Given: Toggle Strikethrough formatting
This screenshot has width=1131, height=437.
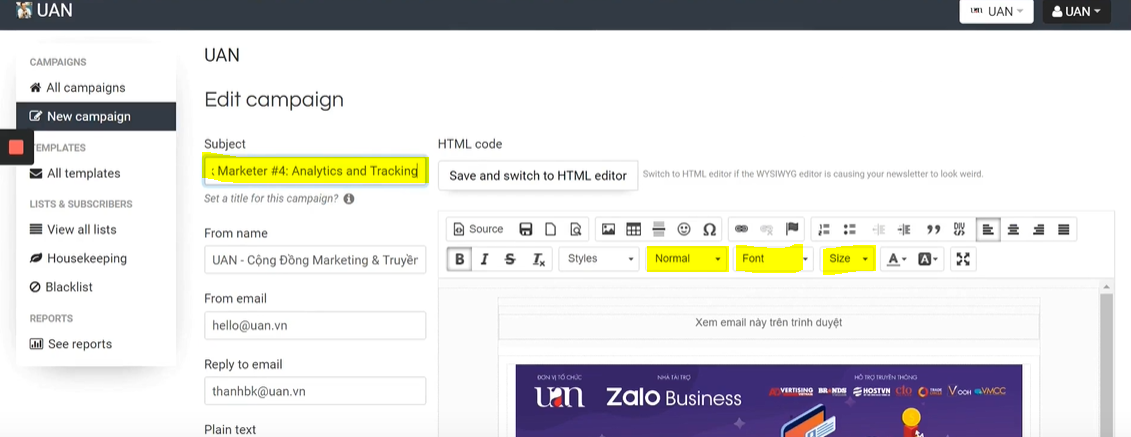Looking at the screenshot, I should 510,259.
